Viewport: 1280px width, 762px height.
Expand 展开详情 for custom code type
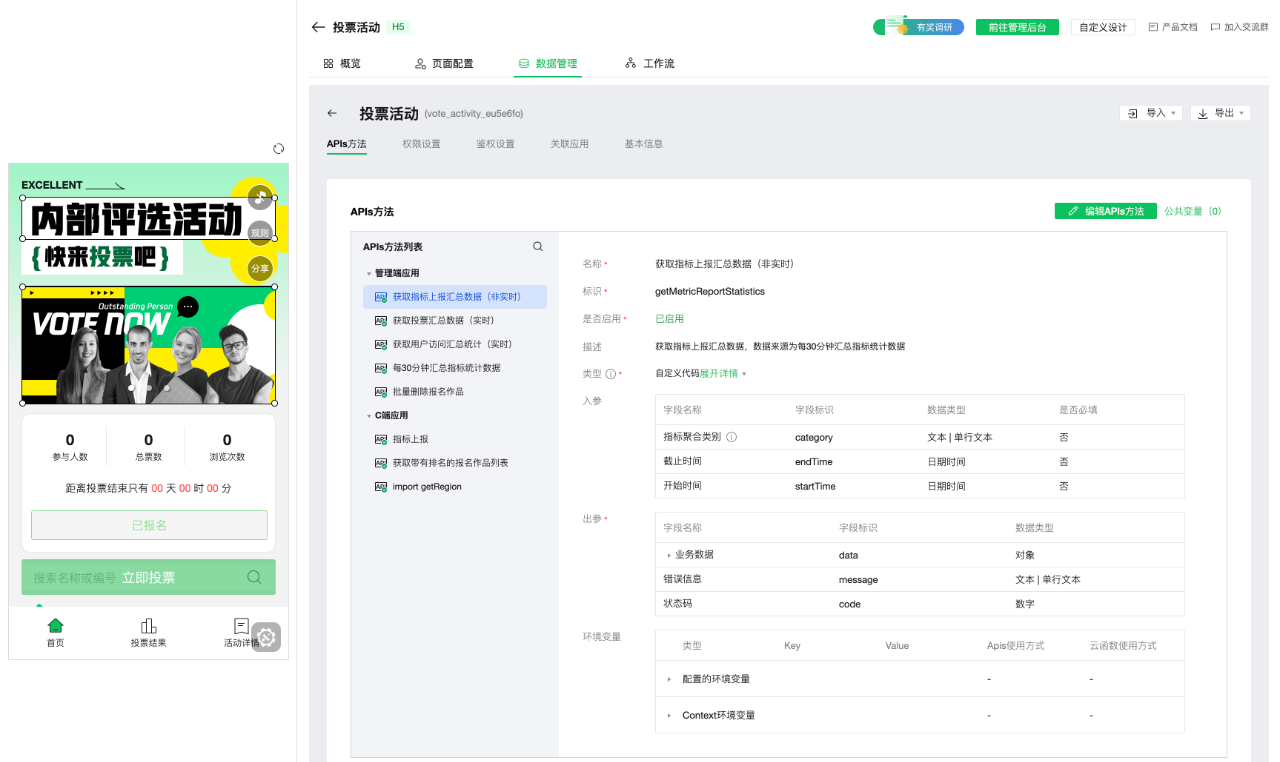tap(723, 374)
